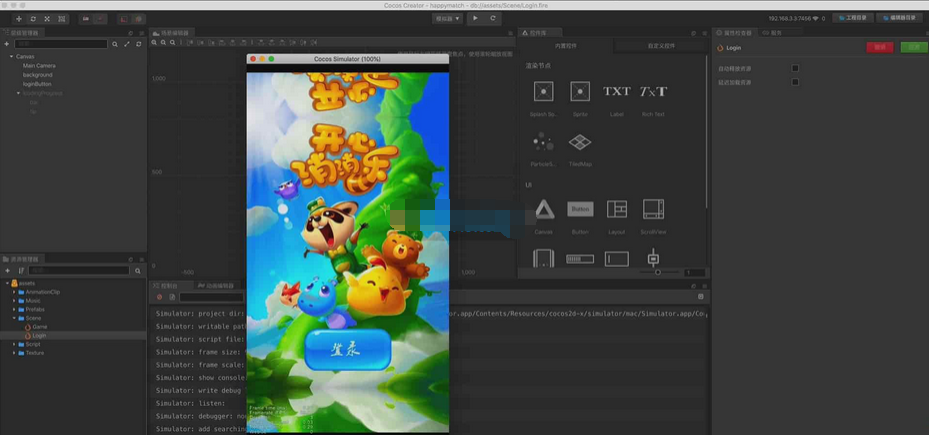Click the green button in the properties panel
929x435 pixels.
tap(912, 47)
